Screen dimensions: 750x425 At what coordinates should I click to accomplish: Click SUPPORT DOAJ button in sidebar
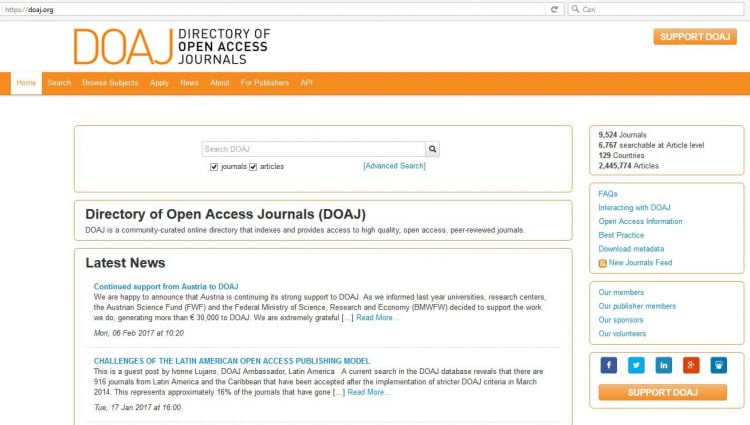662,392
